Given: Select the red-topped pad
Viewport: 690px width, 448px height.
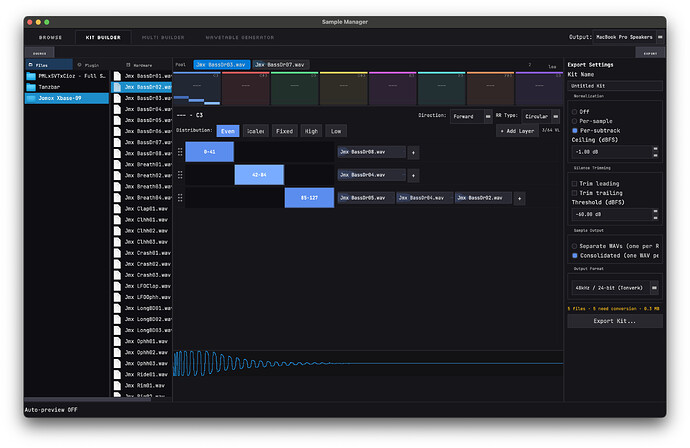Looking at the screenshot, I should tap(246, 88).
